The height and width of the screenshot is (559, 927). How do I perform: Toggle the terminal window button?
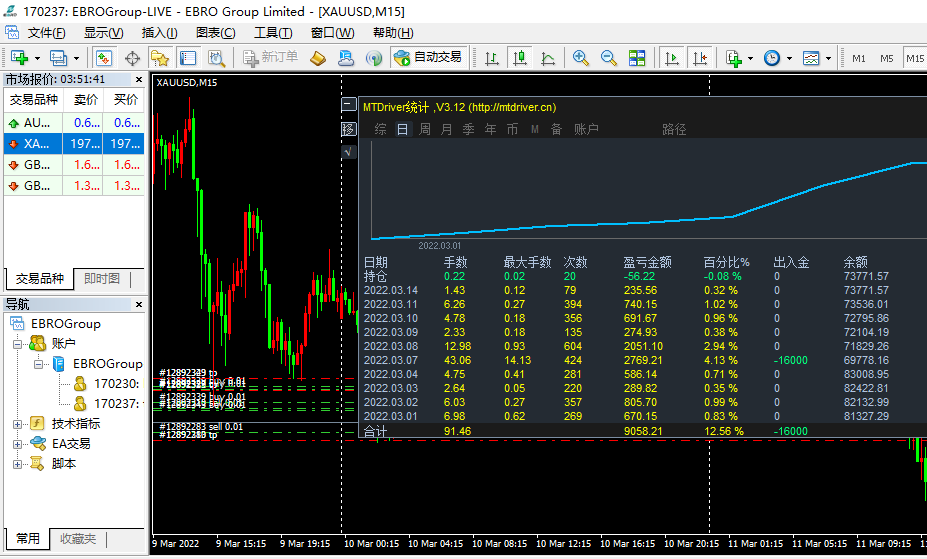click(x=188, y=57)
